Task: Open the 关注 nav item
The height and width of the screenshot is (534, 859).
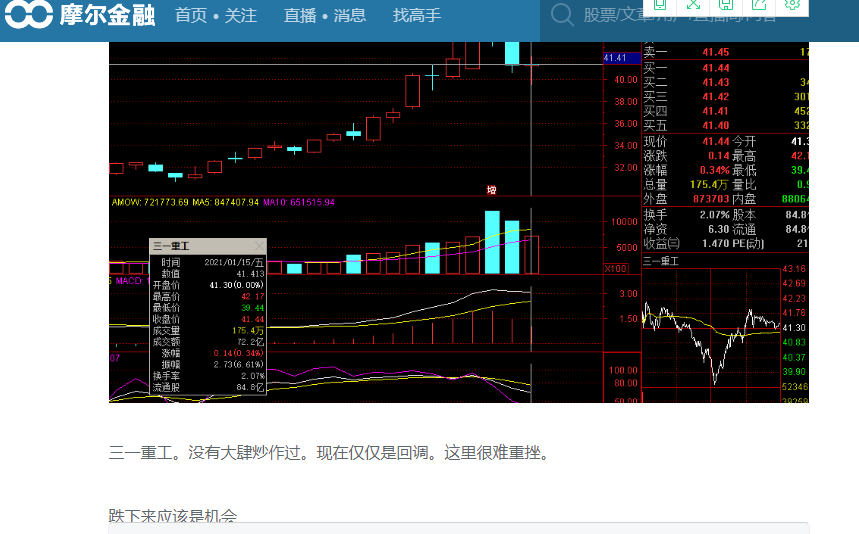Action: 240,15
